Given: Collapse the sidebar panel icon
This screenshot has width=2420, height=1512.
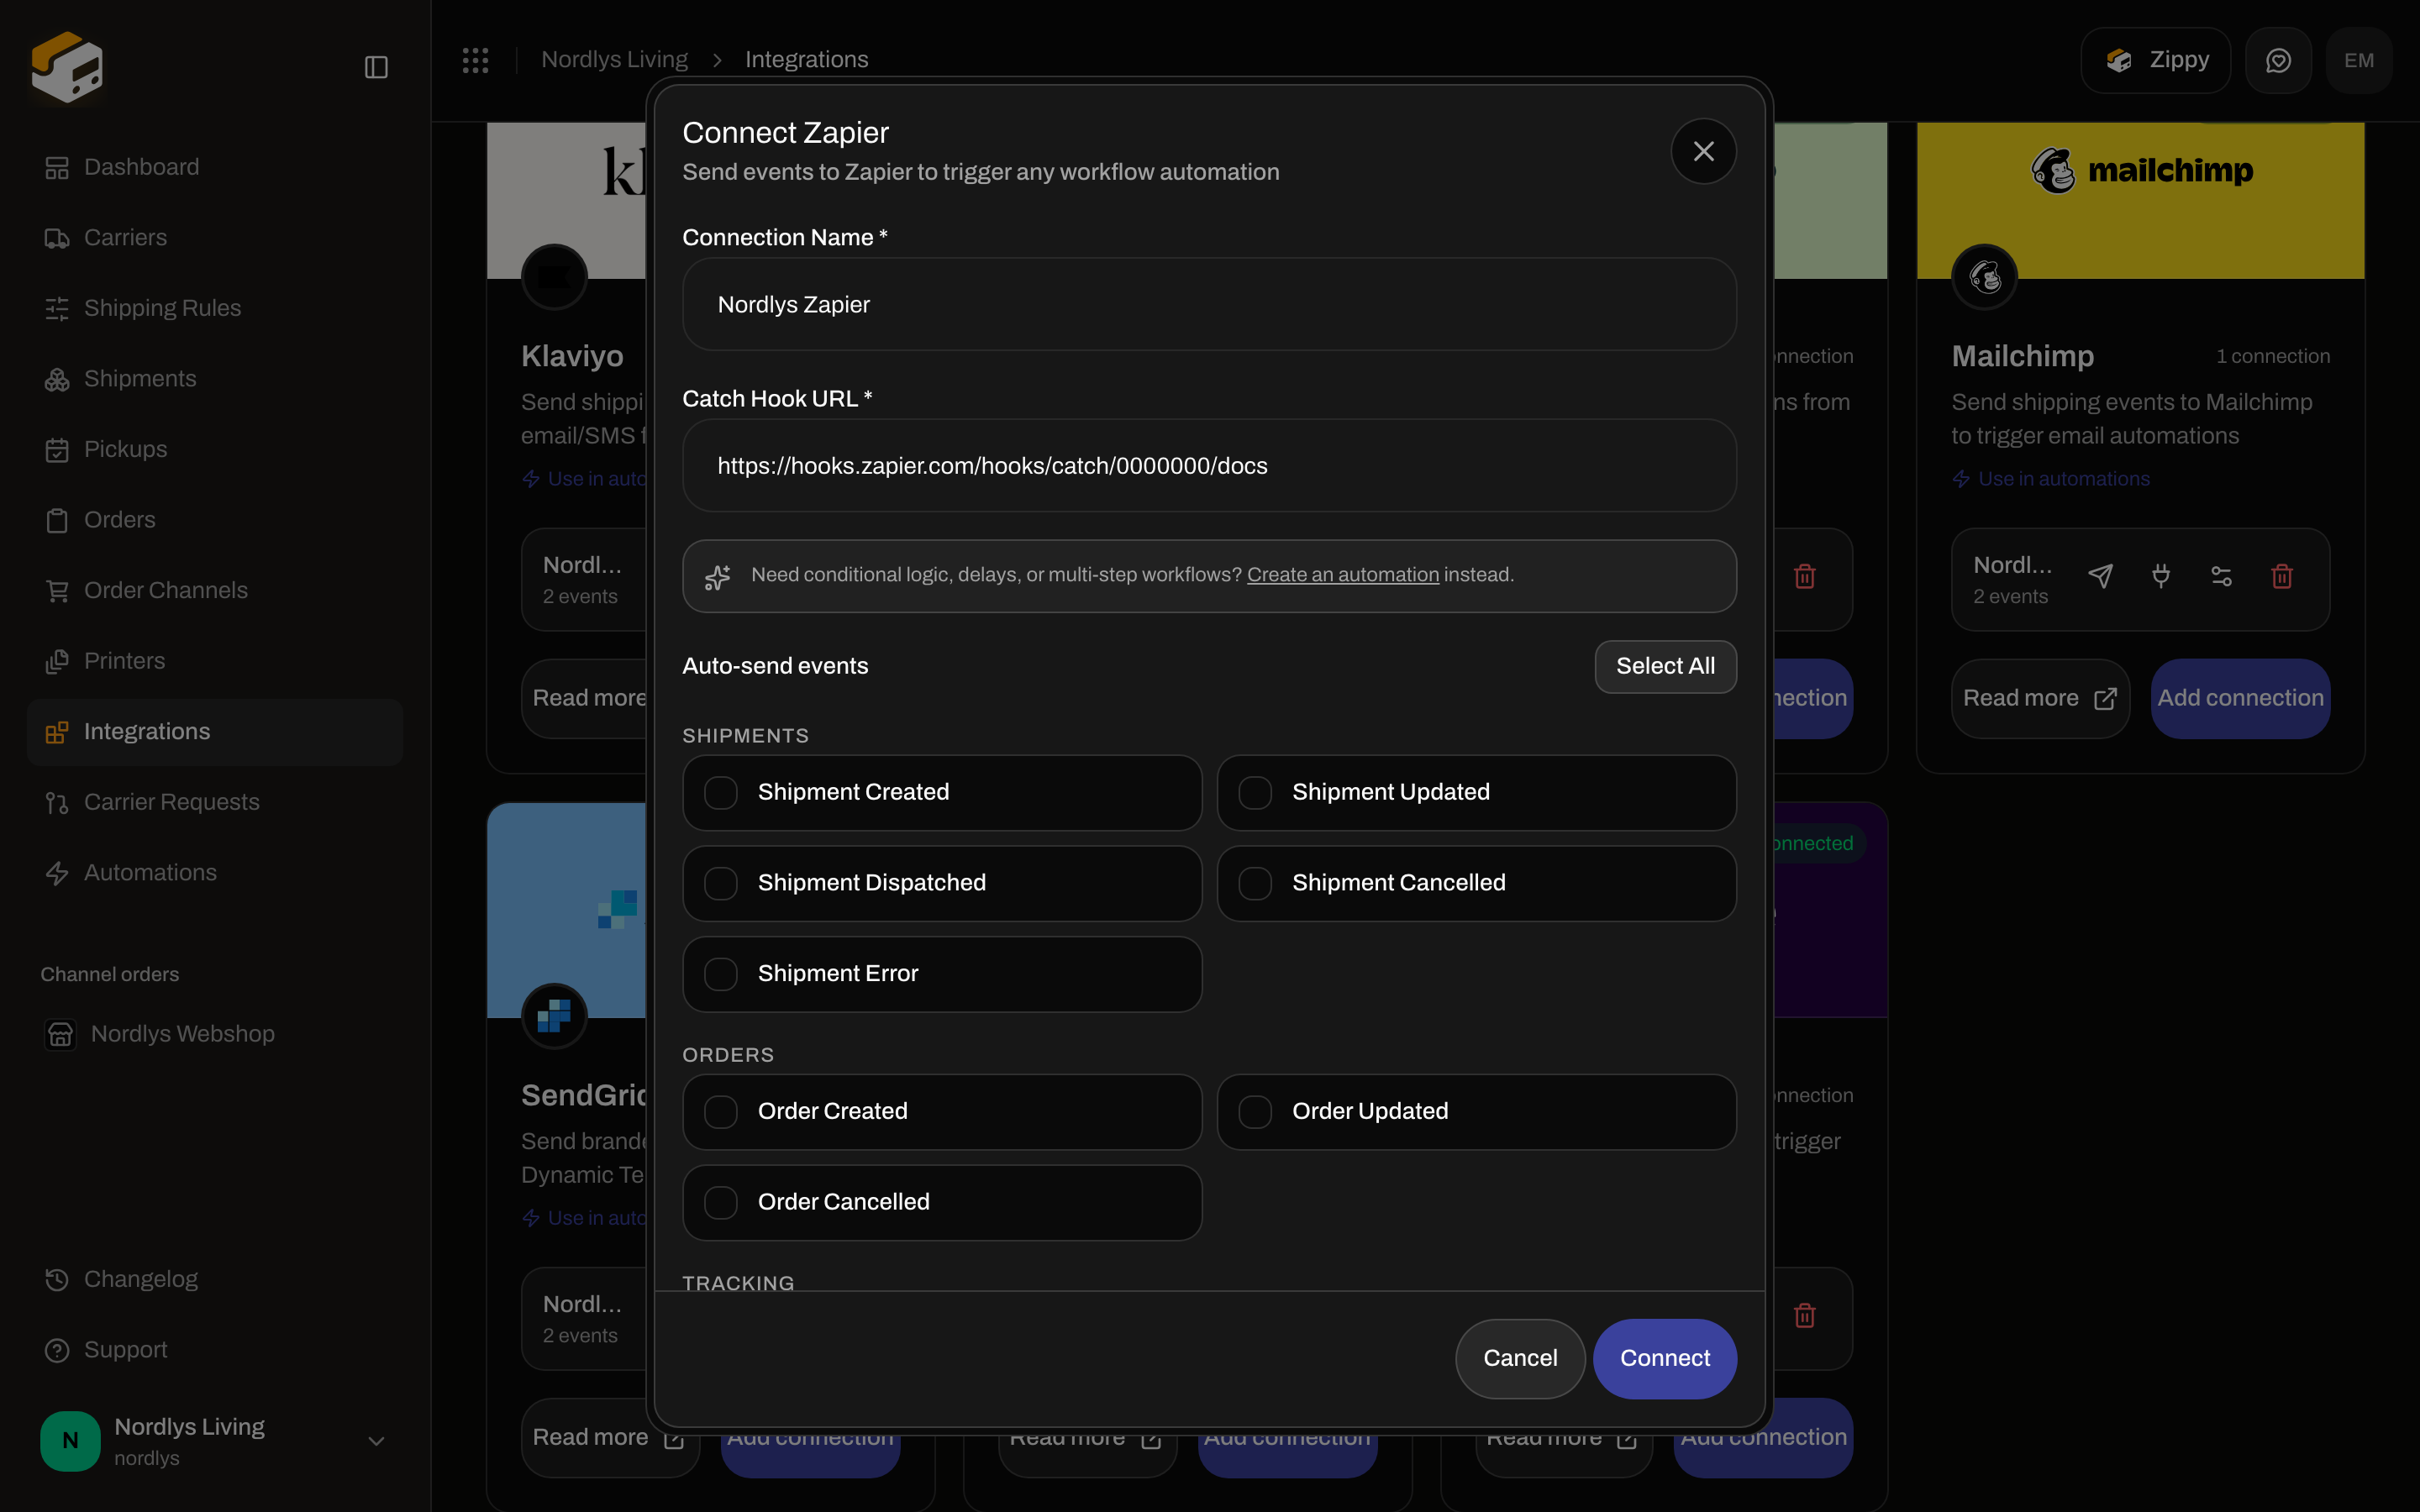Looking at the screenshot, I should coord(376,67).
